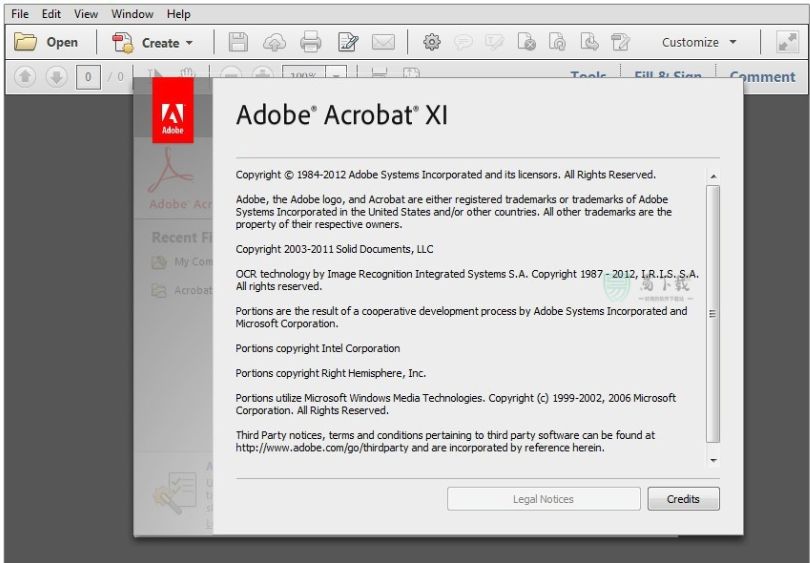Click the sticky note comment icon
This screenshot has height=563, width=810.
click(463, 42)
